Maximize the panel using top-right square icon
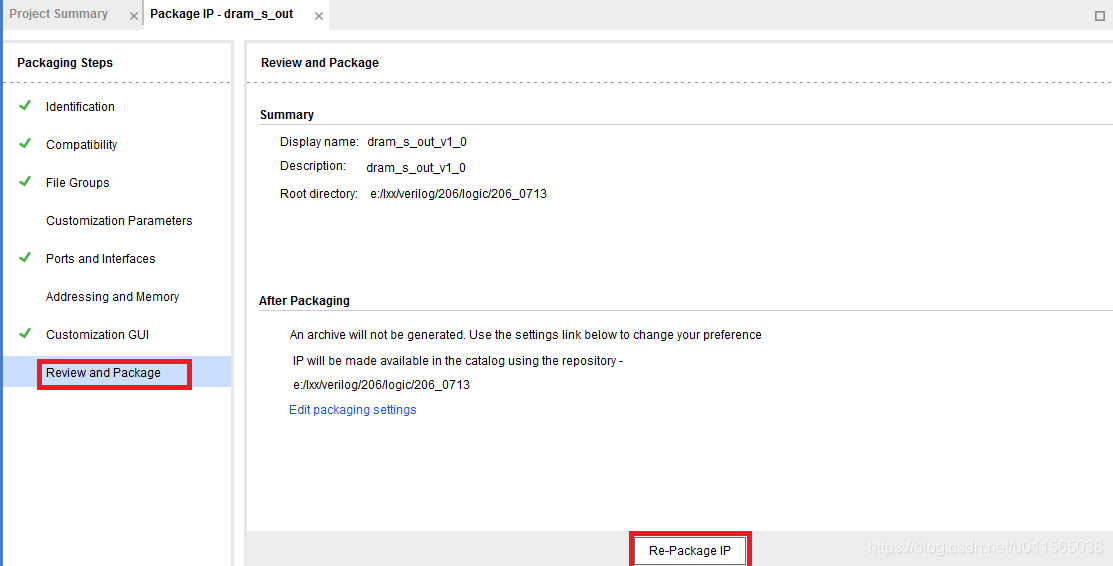This screenshot has width=1113, height=566. pyautogui.click(x=1100, y=16)
